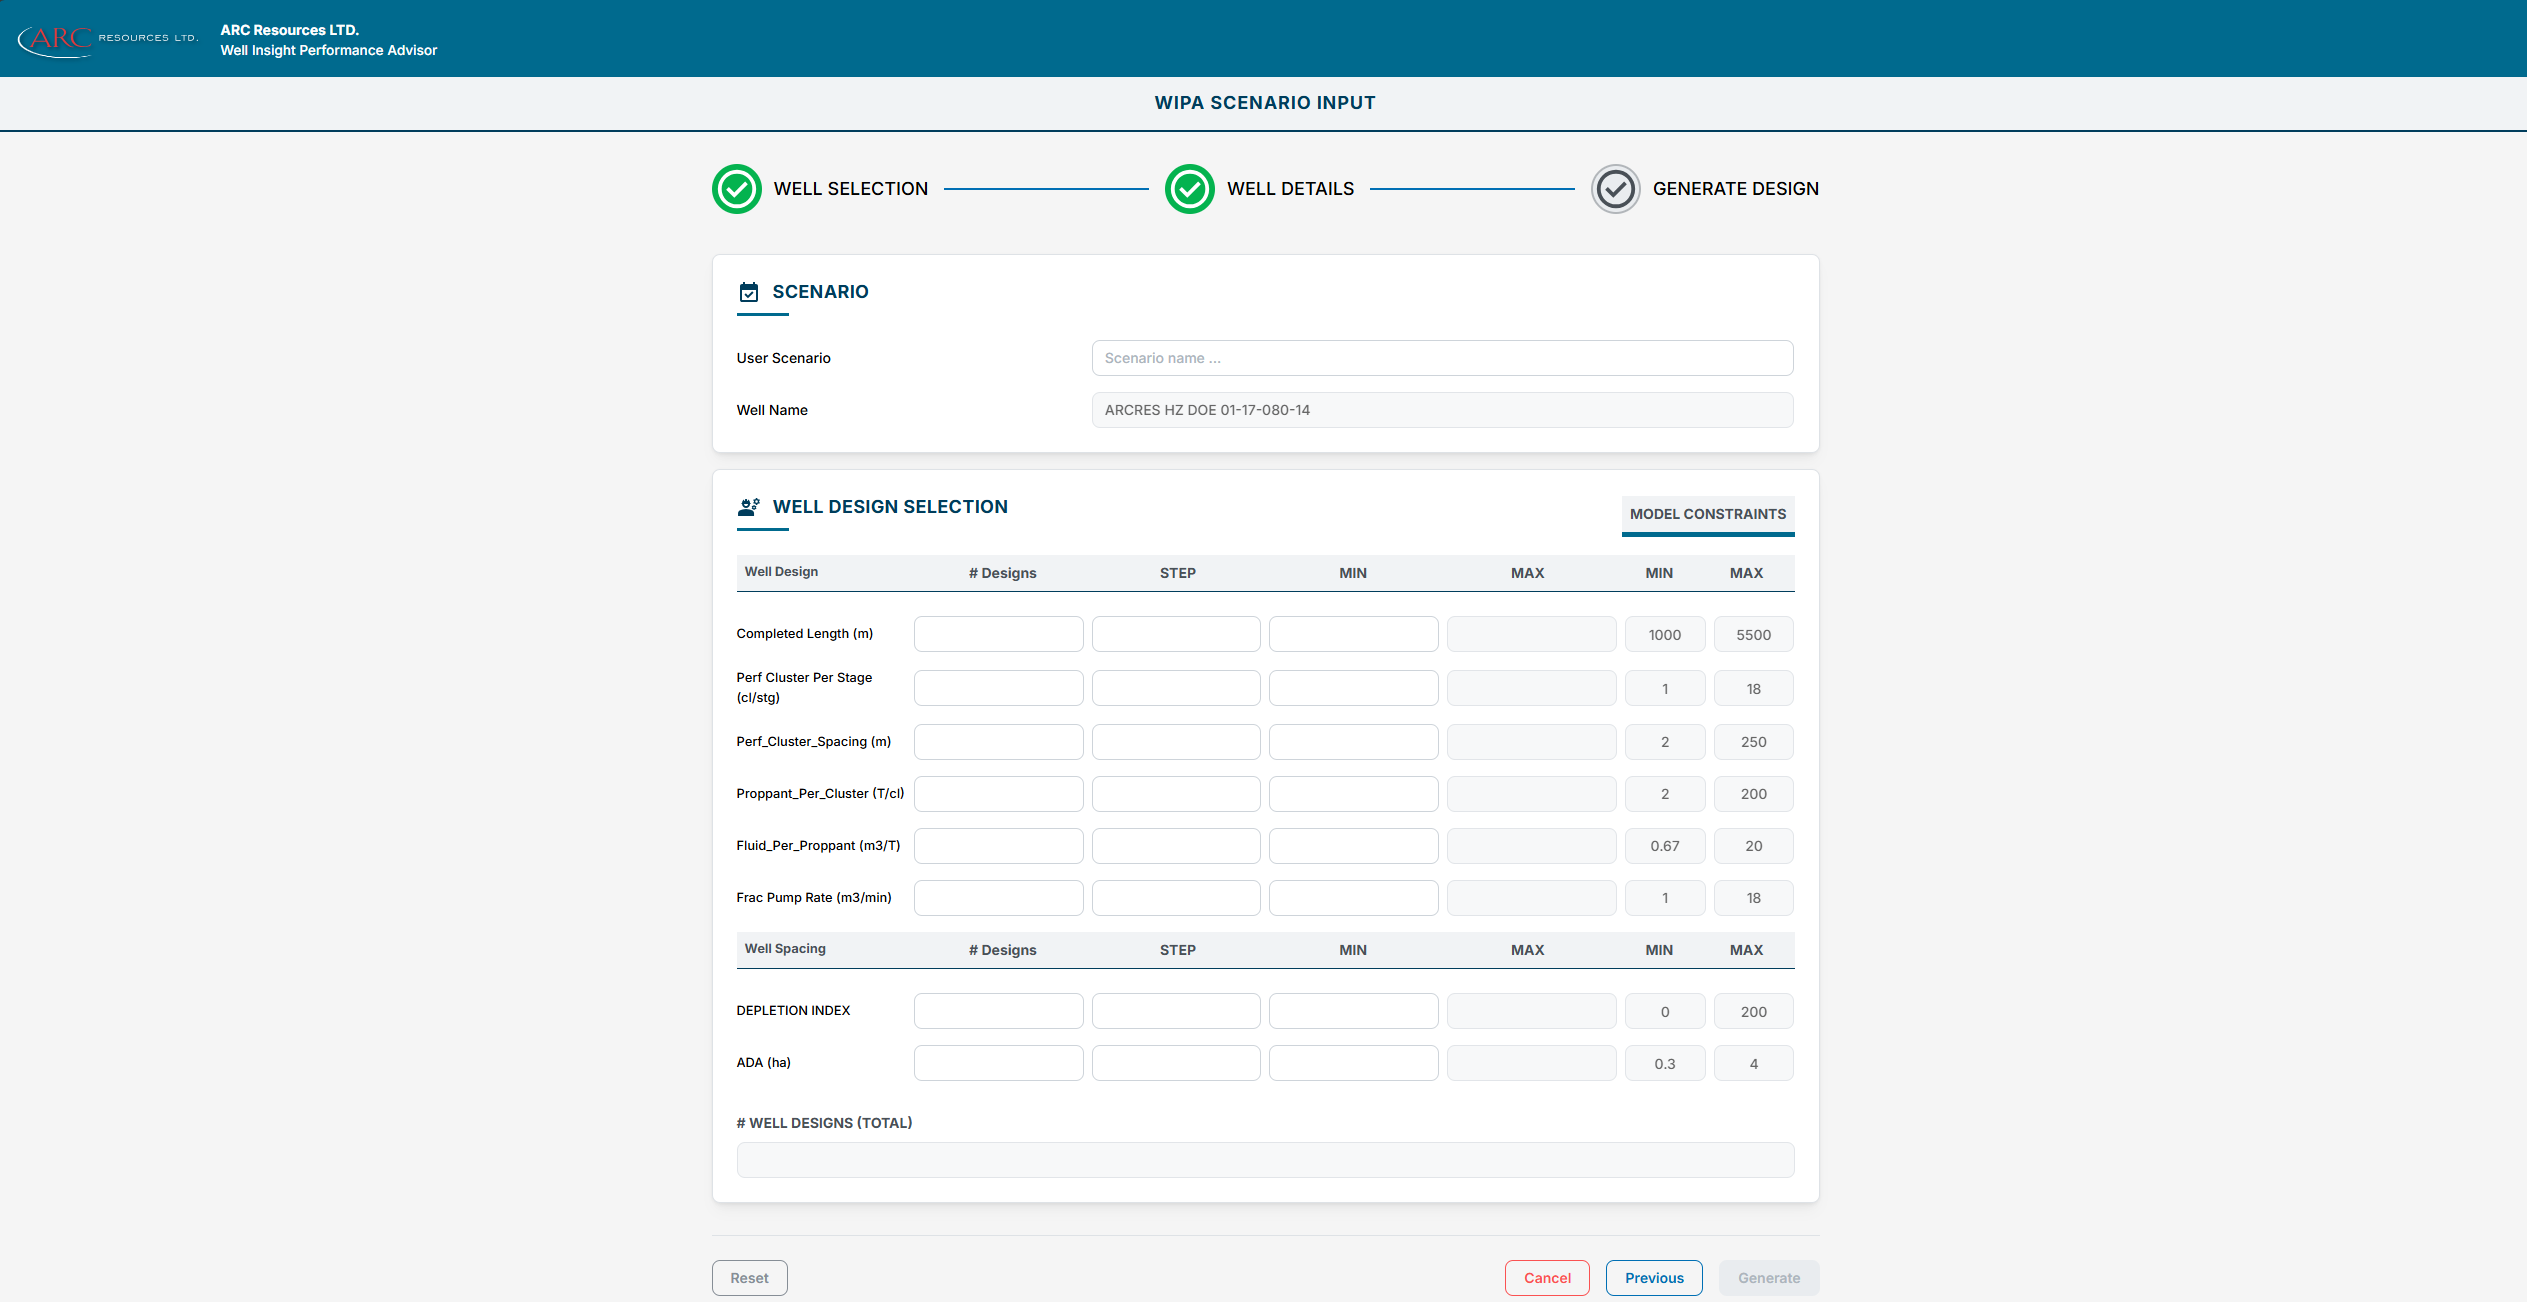Click Completed Length # Designs input
This screenshot has width=2527, height=1302.
click(998, 634)
